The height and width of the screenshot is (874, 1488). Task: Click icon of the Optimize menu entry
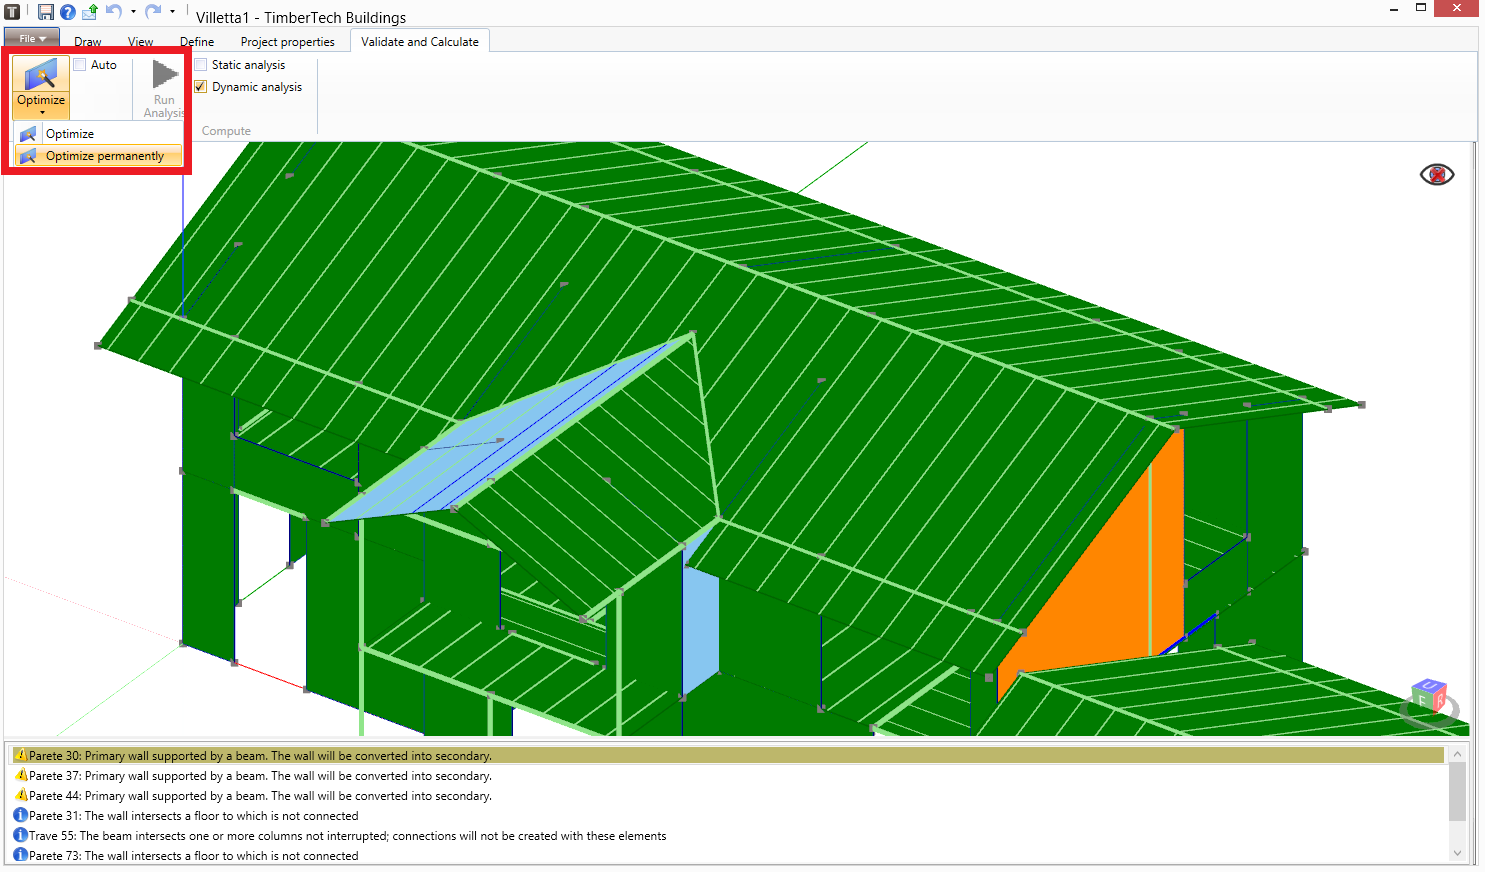28,134
